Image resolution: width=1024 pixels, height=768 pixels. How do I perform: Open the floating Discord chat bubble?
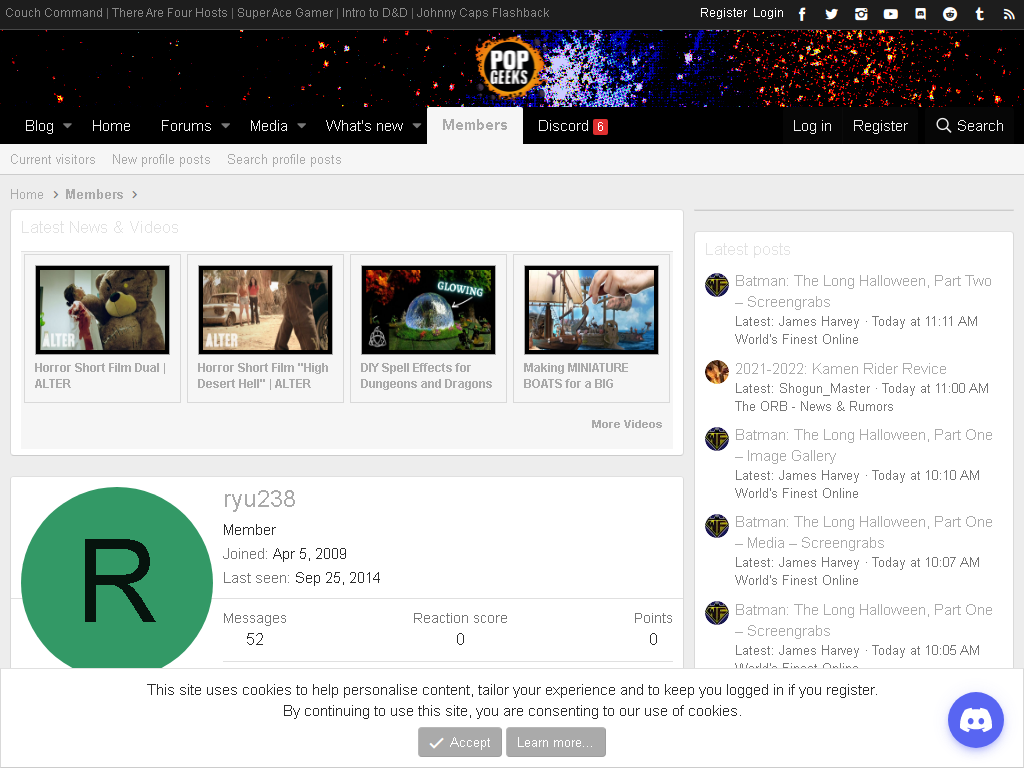(976, 720)
